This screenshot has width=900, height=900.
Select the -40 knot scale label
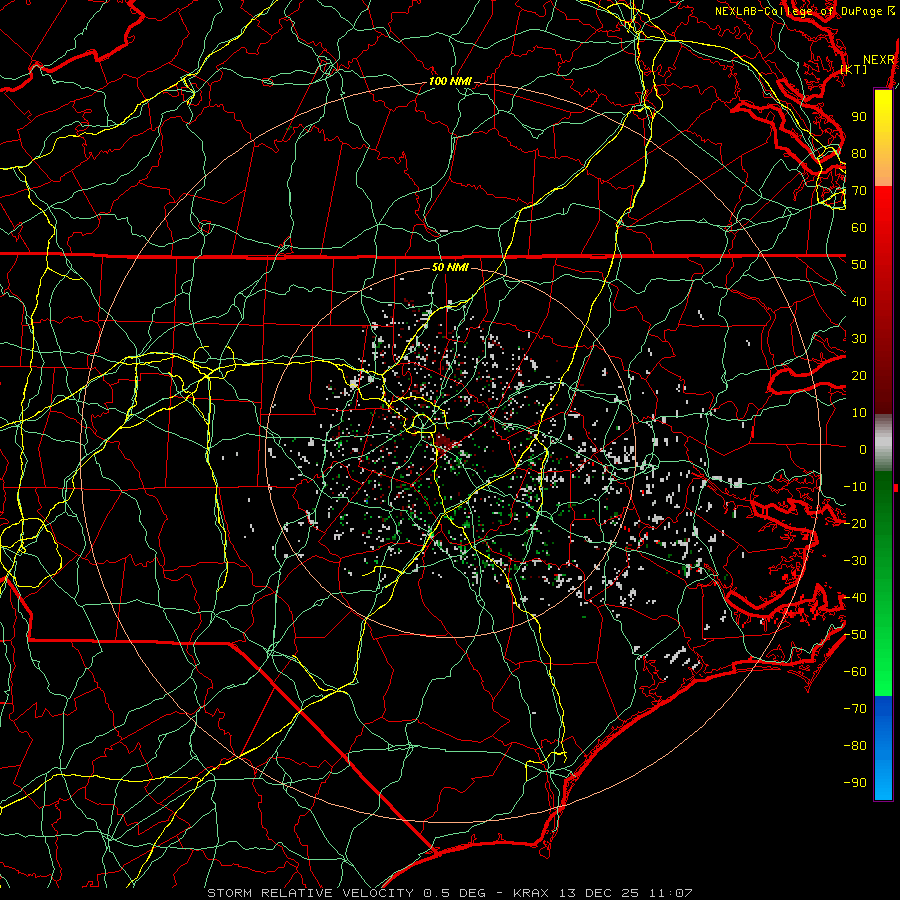pyautogui.click(x=855, y=598)
